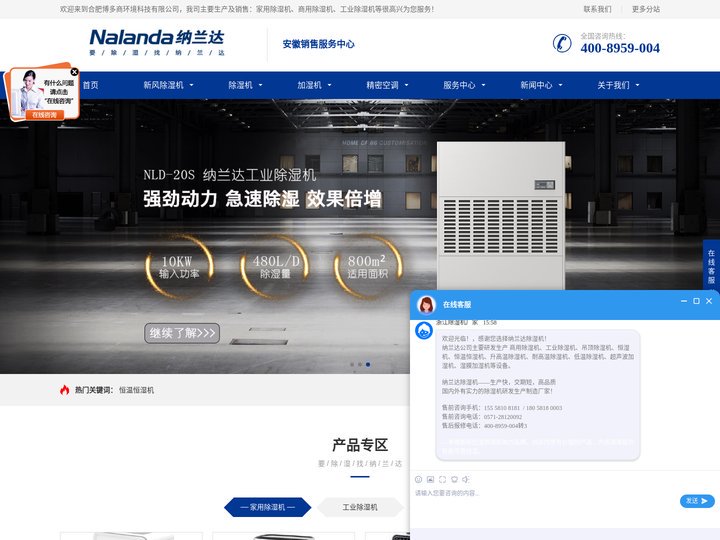Expand dropdown arrow next to 新闻中心
The height and width of the screenshot is (540, 720).
[561, 85]
